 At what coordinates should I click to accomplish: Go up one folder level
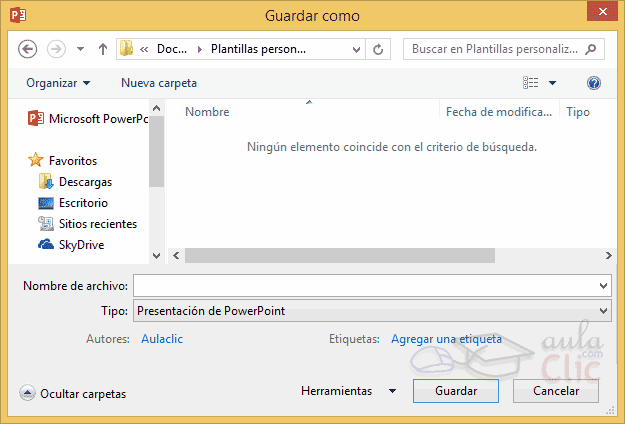(103, 49)
